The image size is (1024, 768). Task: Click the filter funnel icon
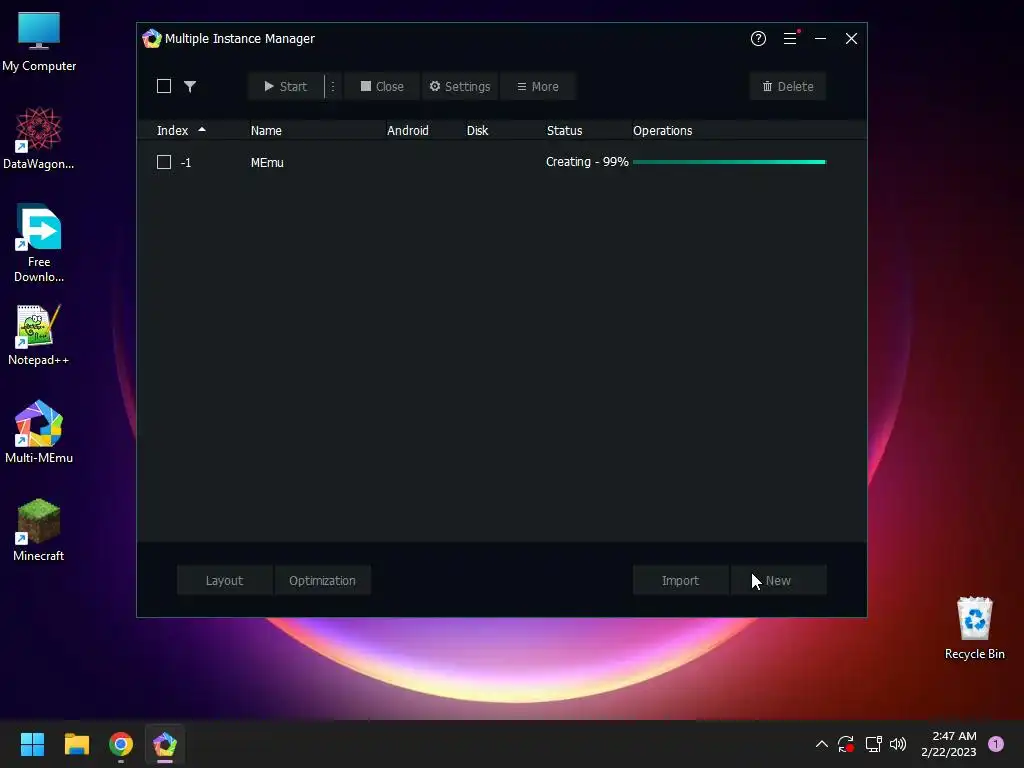click(x=189, y=86)
